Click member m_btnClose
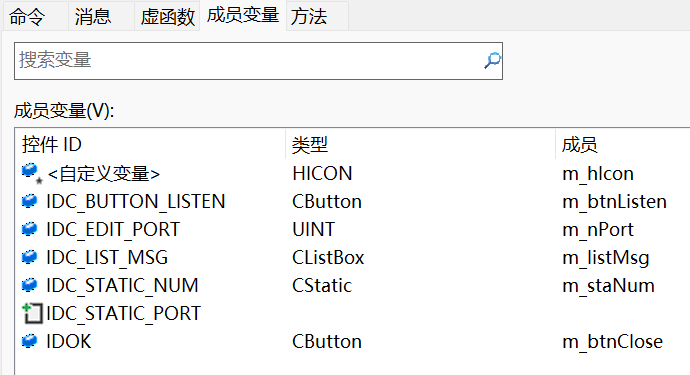This screenshot has width=690, height=375. pyautogui.click(x=613, y=342)
